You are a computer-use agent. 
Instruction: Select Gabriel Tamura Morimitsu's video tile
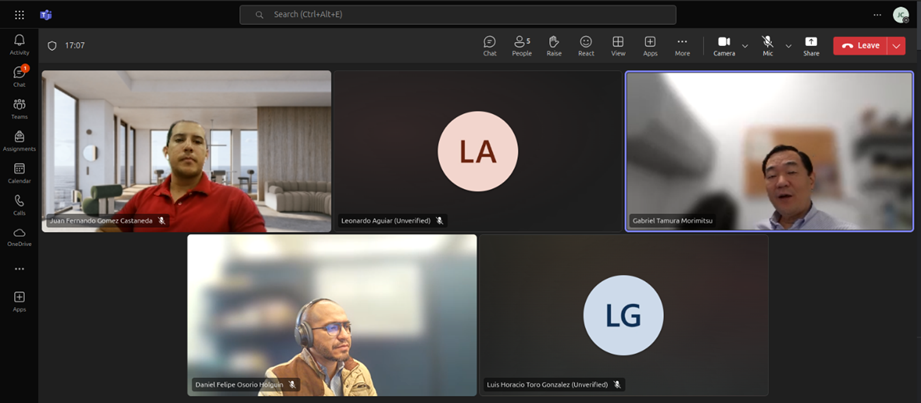tap(769, 151)
